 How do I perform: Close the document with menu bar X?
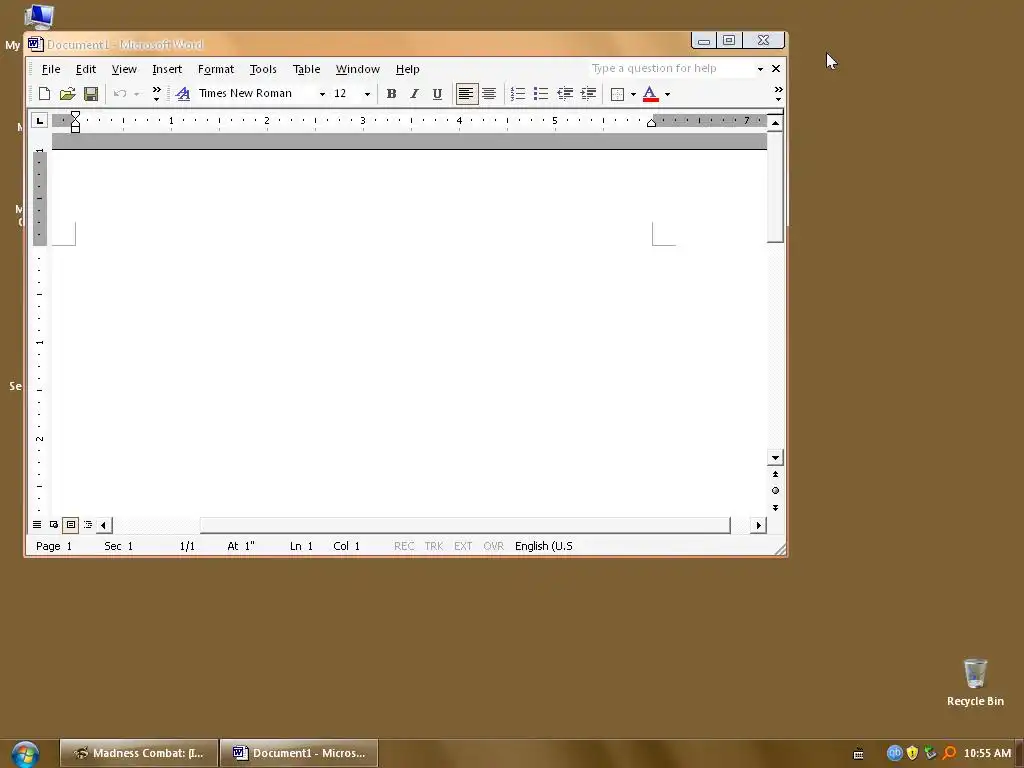pyautogui.click(x=776, y=69)
